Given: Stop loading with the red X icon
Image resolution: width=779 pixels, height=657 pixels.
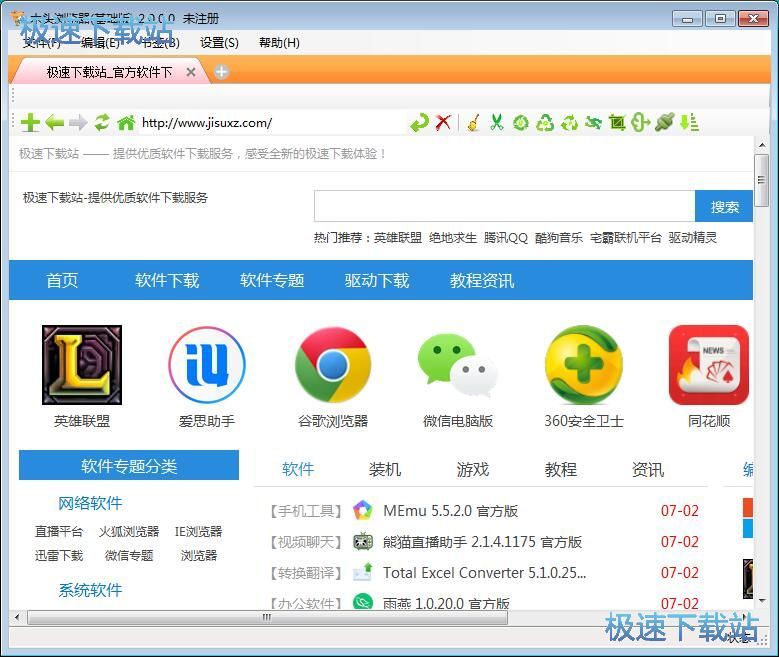Looking at the screenshot, I should coord(443,122).
